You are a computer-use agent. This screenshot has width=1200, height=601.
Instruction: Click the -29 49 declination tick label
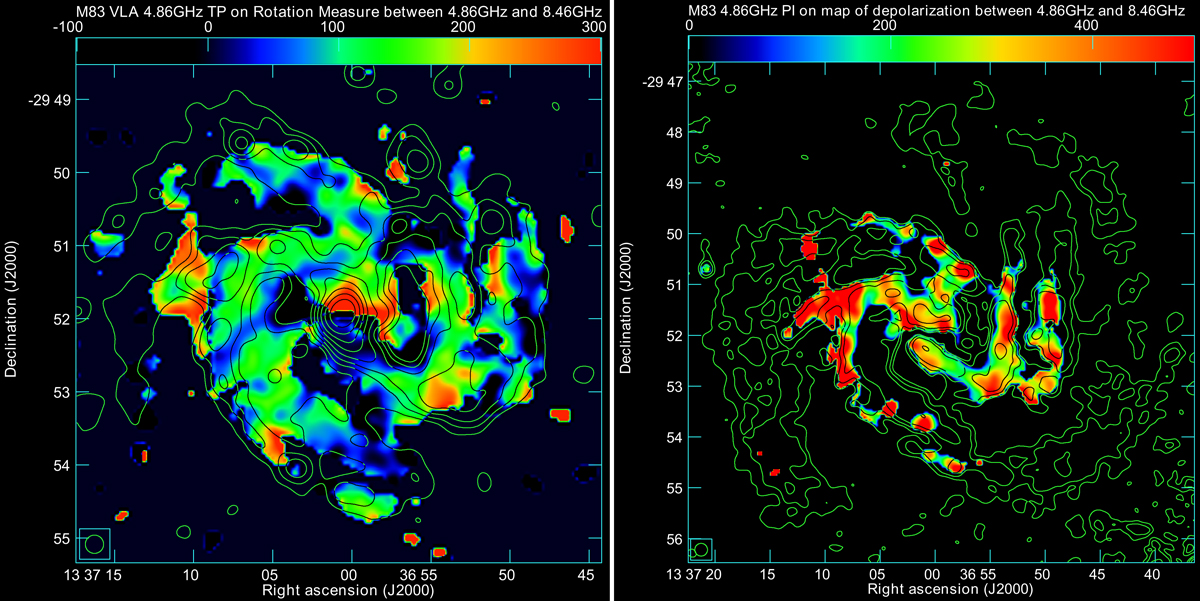(x=46, y=101)
